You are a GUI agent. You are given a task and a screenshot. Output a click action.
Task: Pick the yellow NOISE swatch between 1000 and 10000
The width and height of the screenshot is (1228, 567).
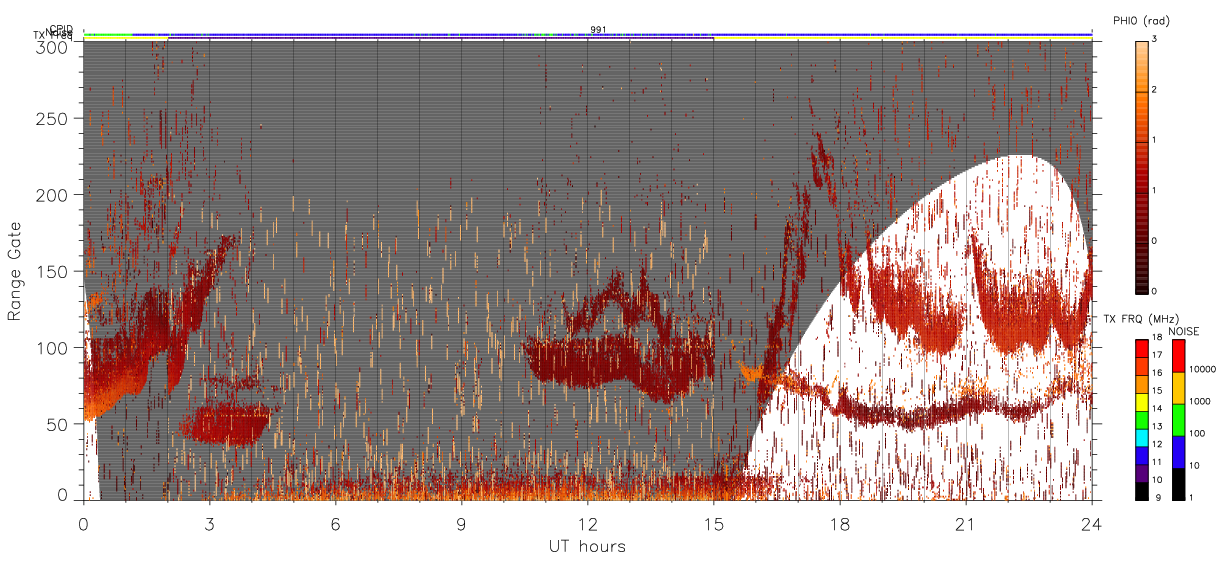[1179, 388]
